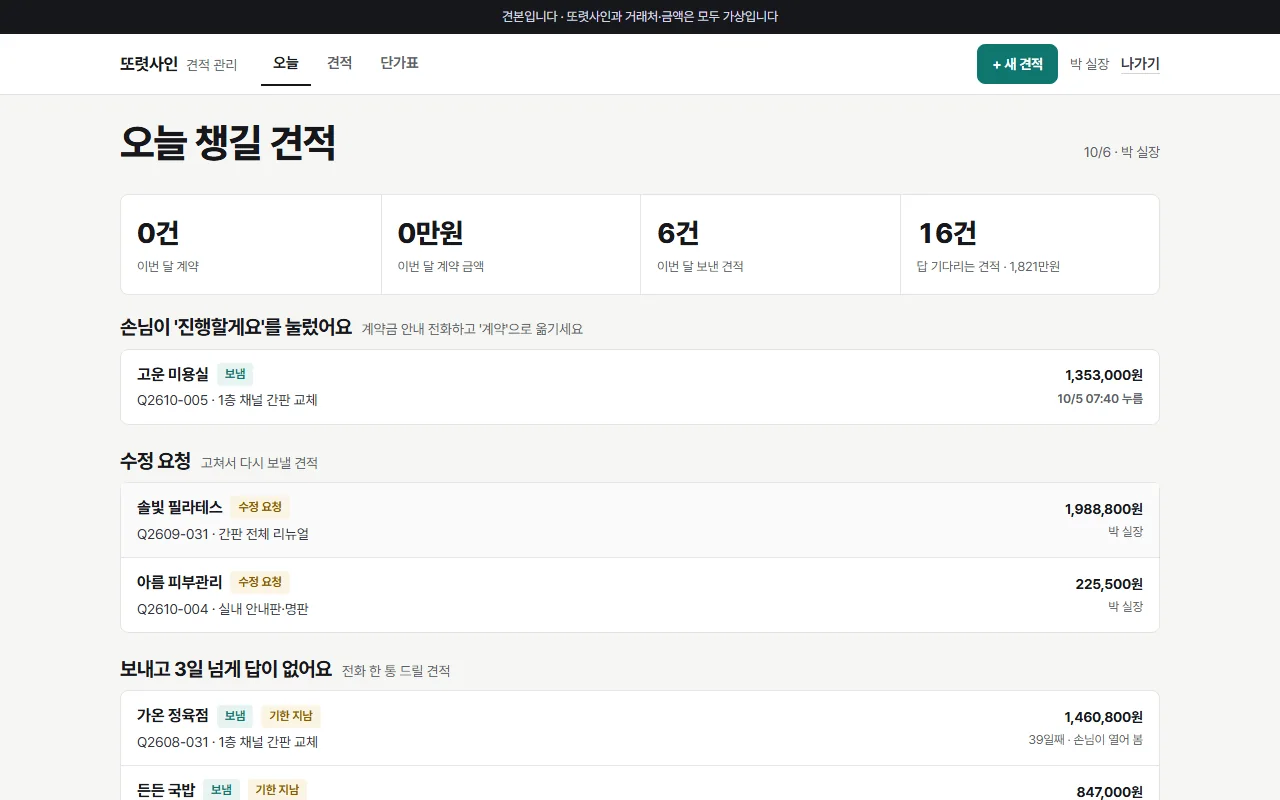Log out via the 나가기 link
The image size is (1280, 800).
1140,64
